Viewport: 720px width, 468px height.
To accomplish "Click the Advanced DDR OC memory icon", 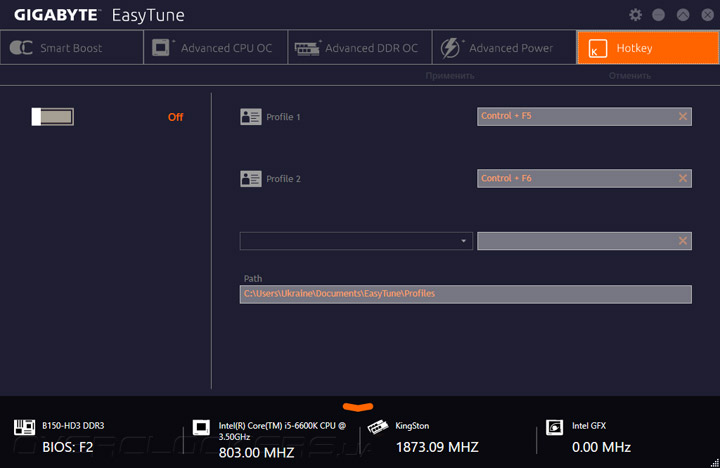I will coord(307,48).
